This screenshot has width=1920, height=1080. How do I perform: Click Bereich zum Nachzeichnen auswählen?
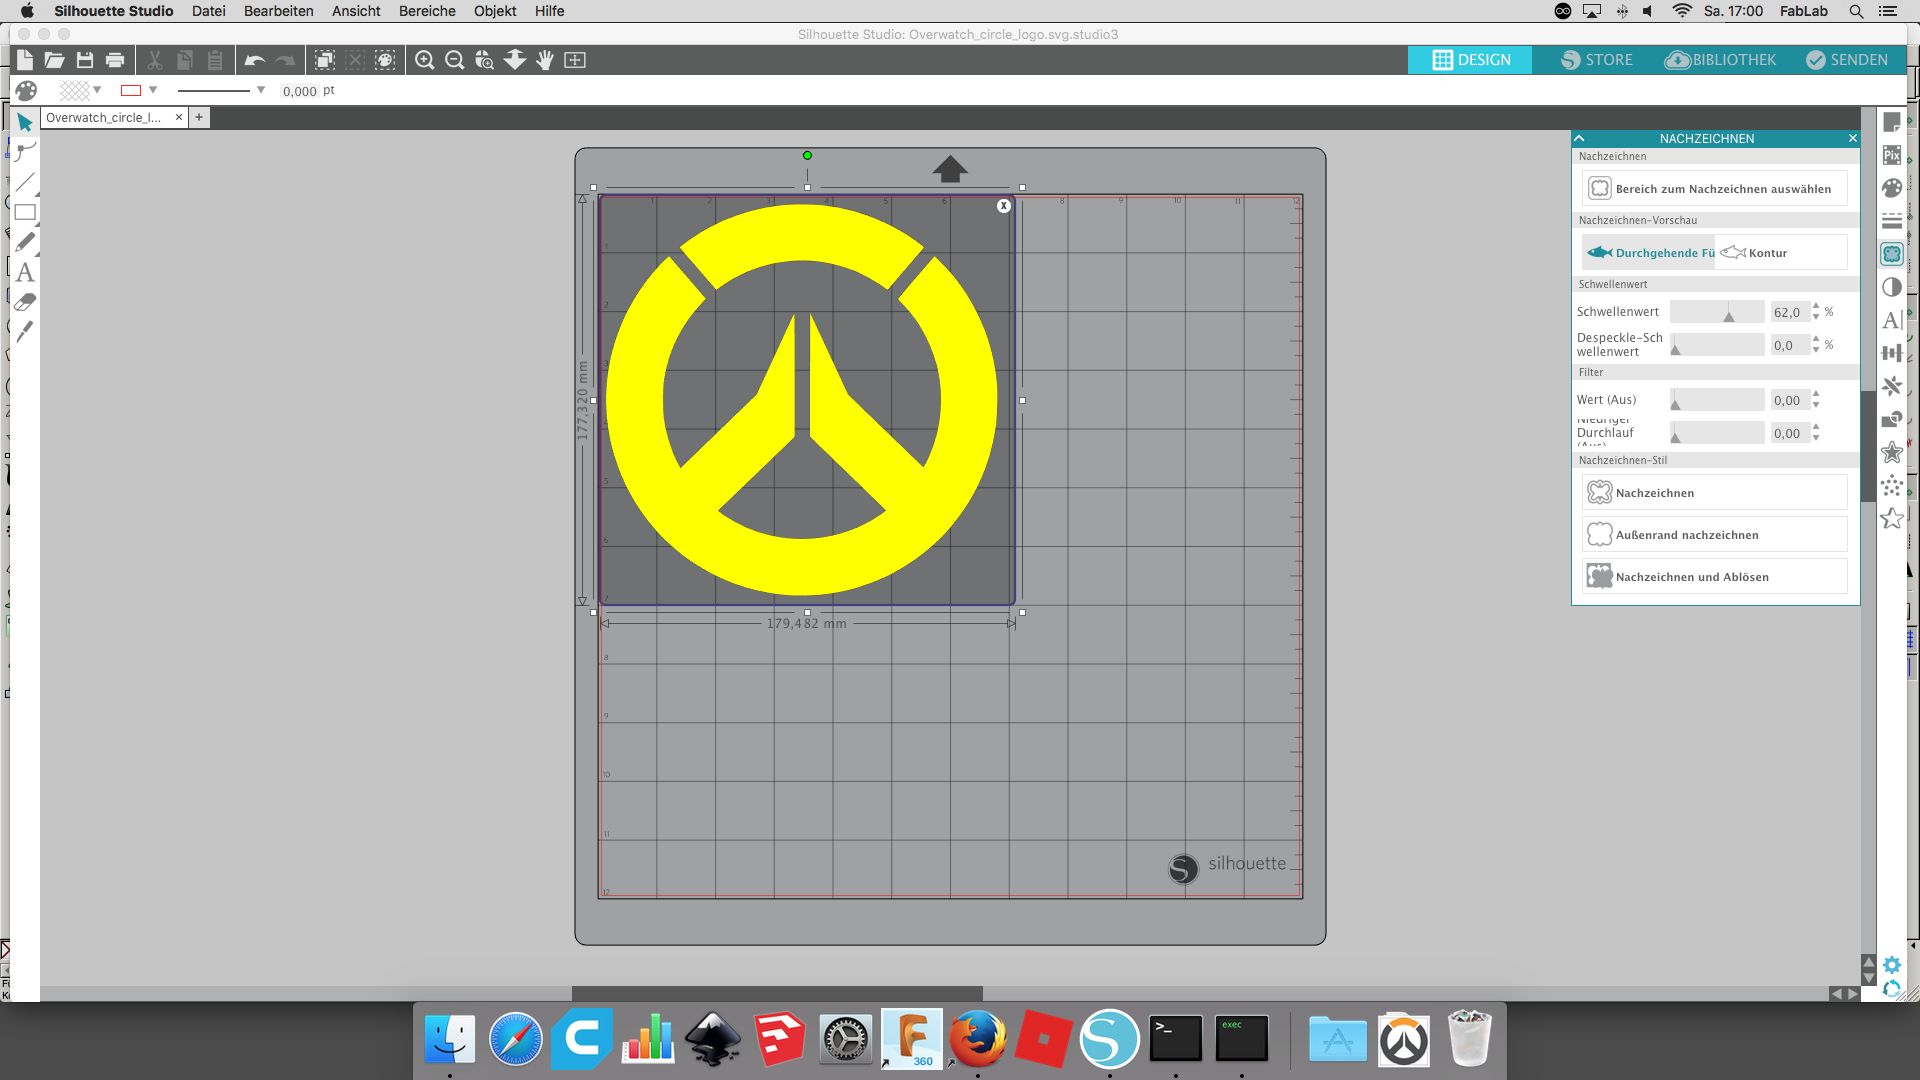coord(1715,189)
